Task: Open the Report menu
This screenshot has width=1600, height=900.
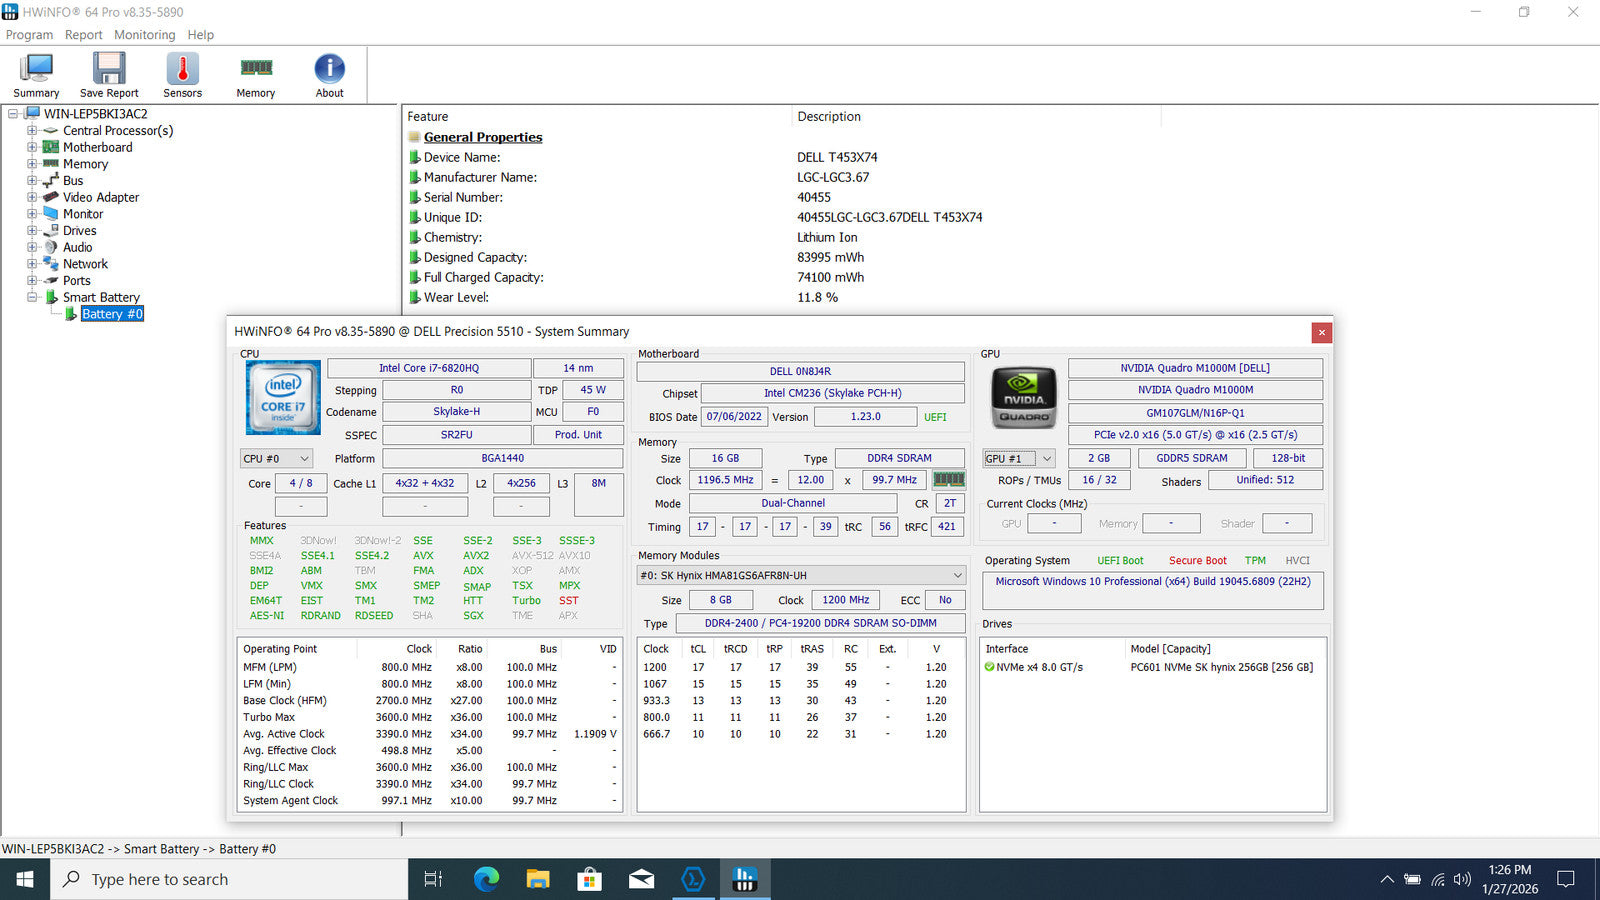Action: (x=83, y=35)
